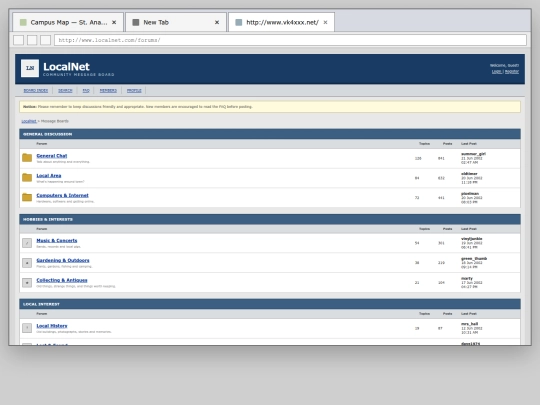Click the Register link in the header

point(512,72)
